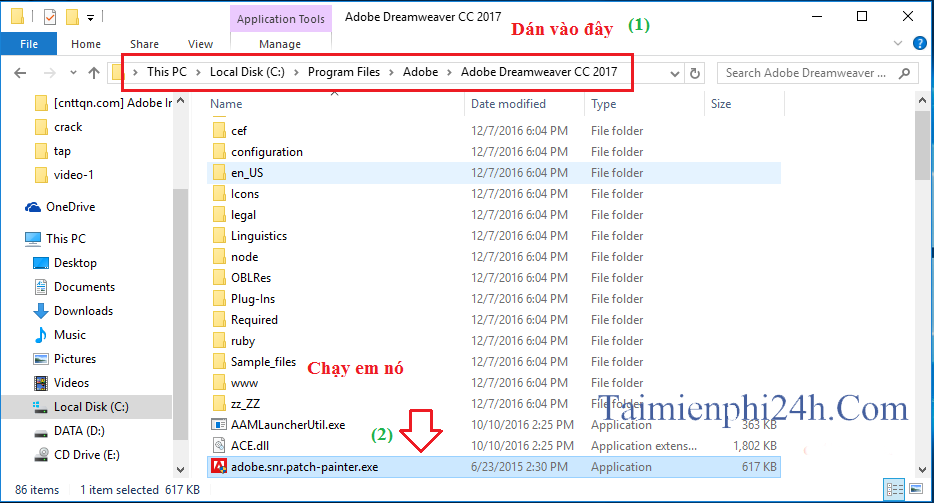Click the navigation pane scroll down arrow
Viewport: 934px width, 503px height.
click(180, 470)
